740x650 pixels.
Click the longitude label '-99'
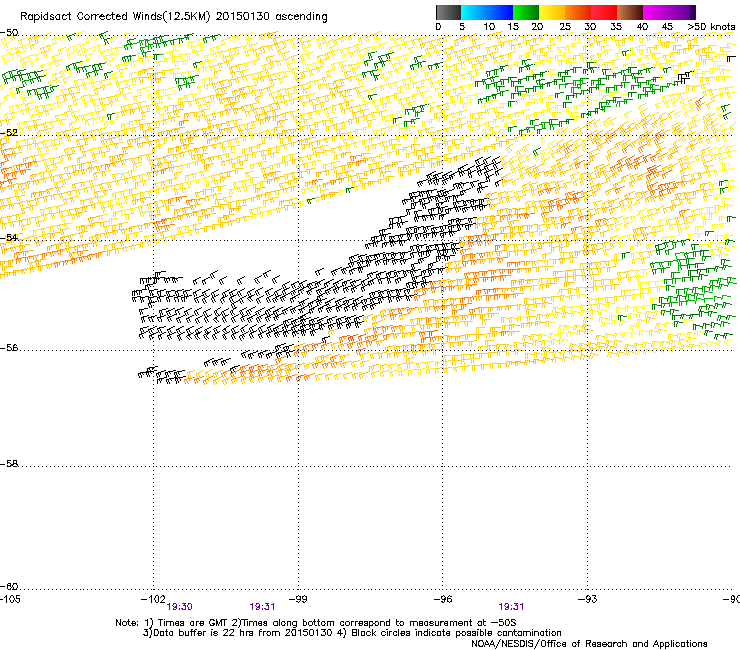[298, 599]
